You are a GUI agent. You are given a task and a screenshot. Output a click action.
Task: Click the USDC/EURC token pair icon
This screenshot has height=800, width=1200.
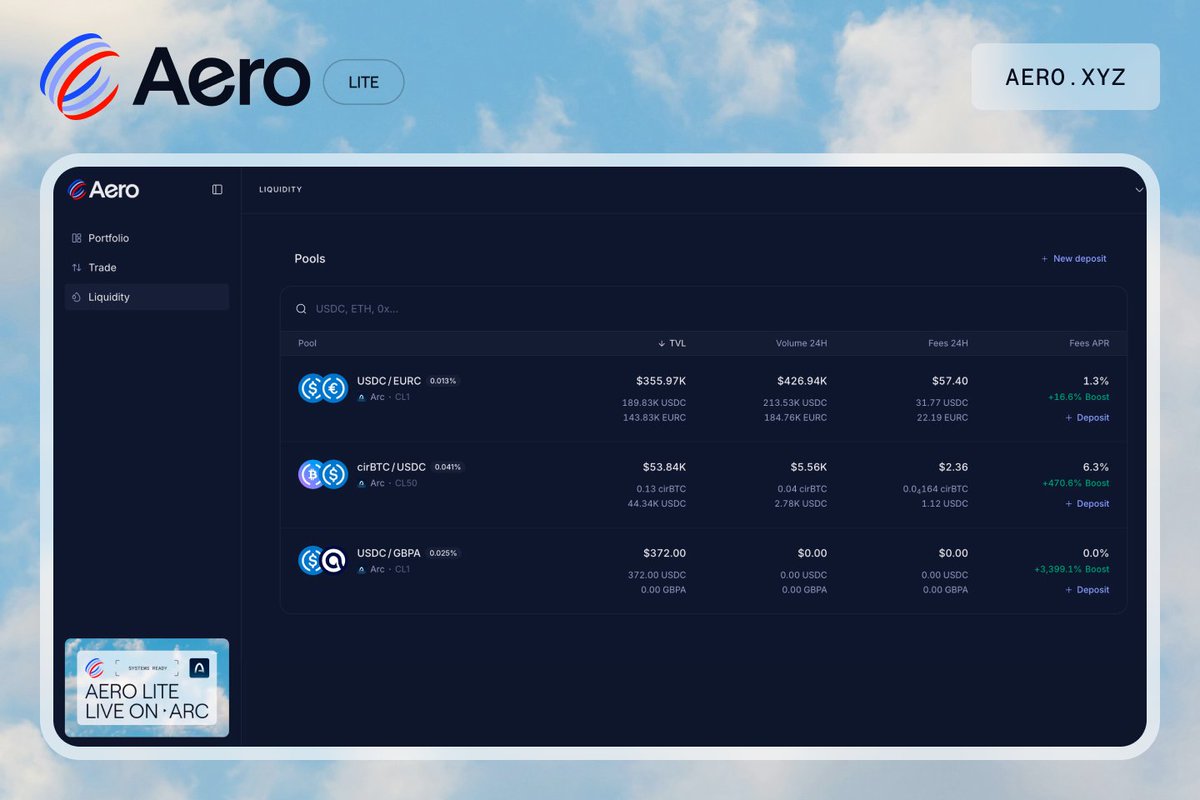(323, 388)
